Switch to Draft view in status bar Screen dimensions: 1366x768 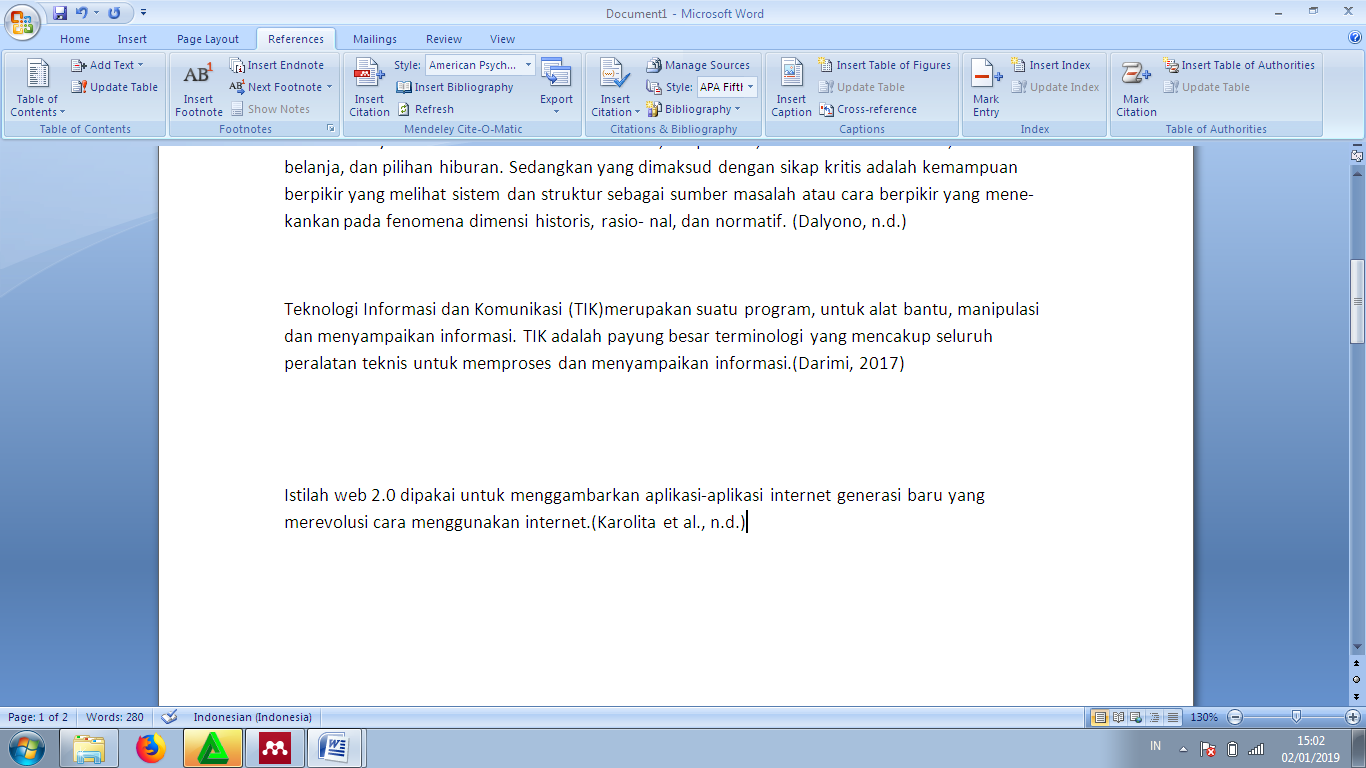tap(1173, 717)
